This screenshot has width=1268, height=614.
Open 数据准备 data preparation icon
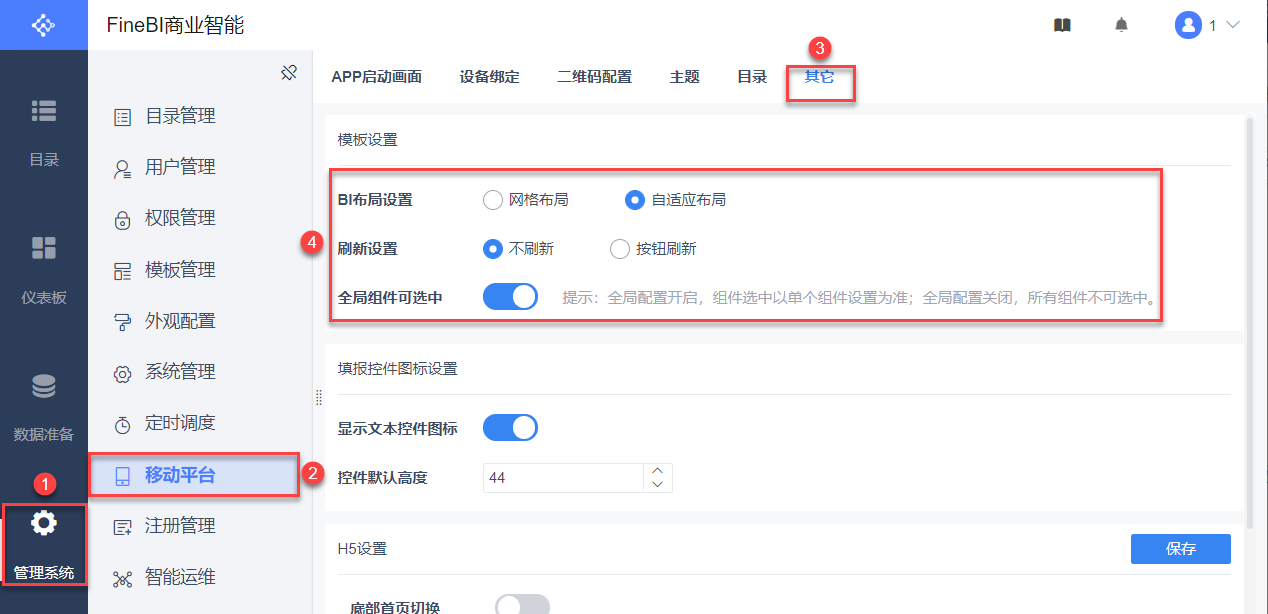[x=43, y=386]
